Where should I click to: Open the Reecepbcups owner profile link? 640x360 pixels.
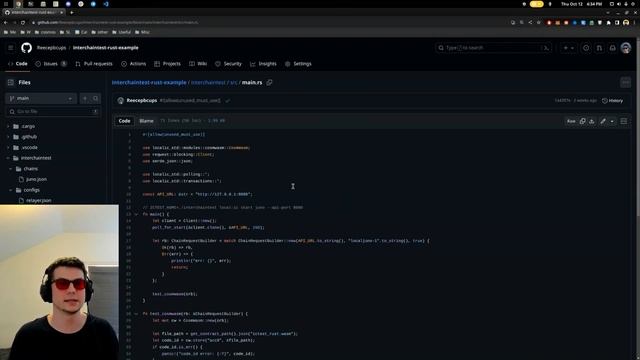tap(51, 48)
